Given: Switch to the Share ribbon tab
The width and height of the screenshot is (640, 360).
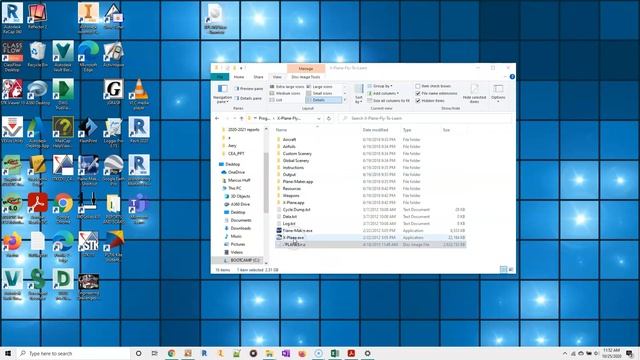Looking at the screenshot, I should click(x=258, y=77).
